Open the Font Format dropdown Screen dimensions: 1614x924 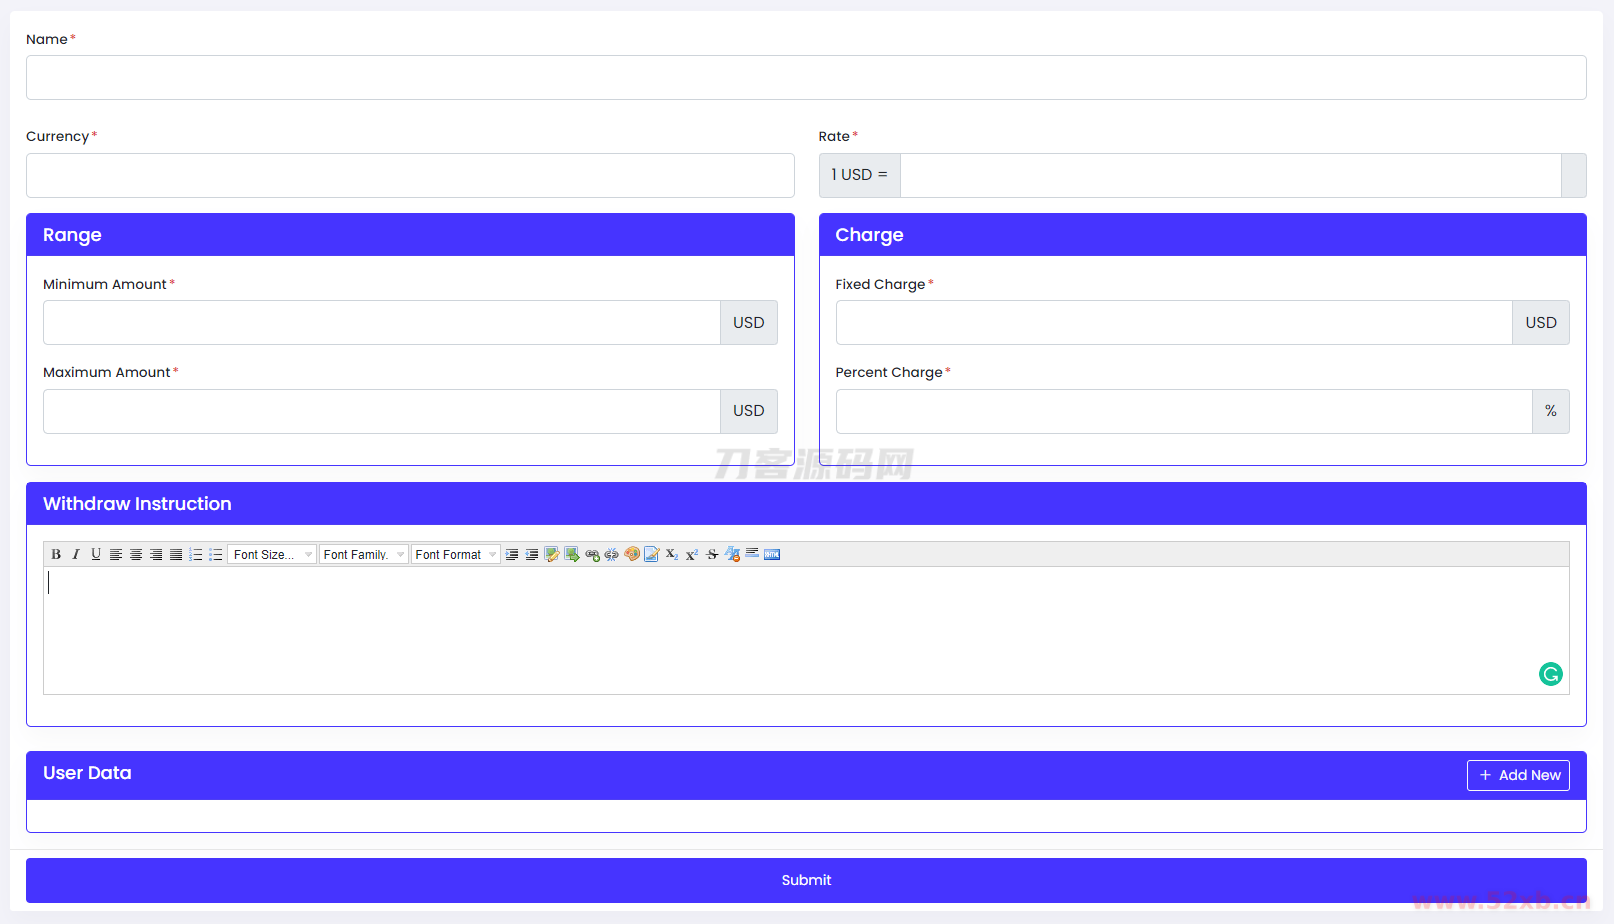click(455, 555)
